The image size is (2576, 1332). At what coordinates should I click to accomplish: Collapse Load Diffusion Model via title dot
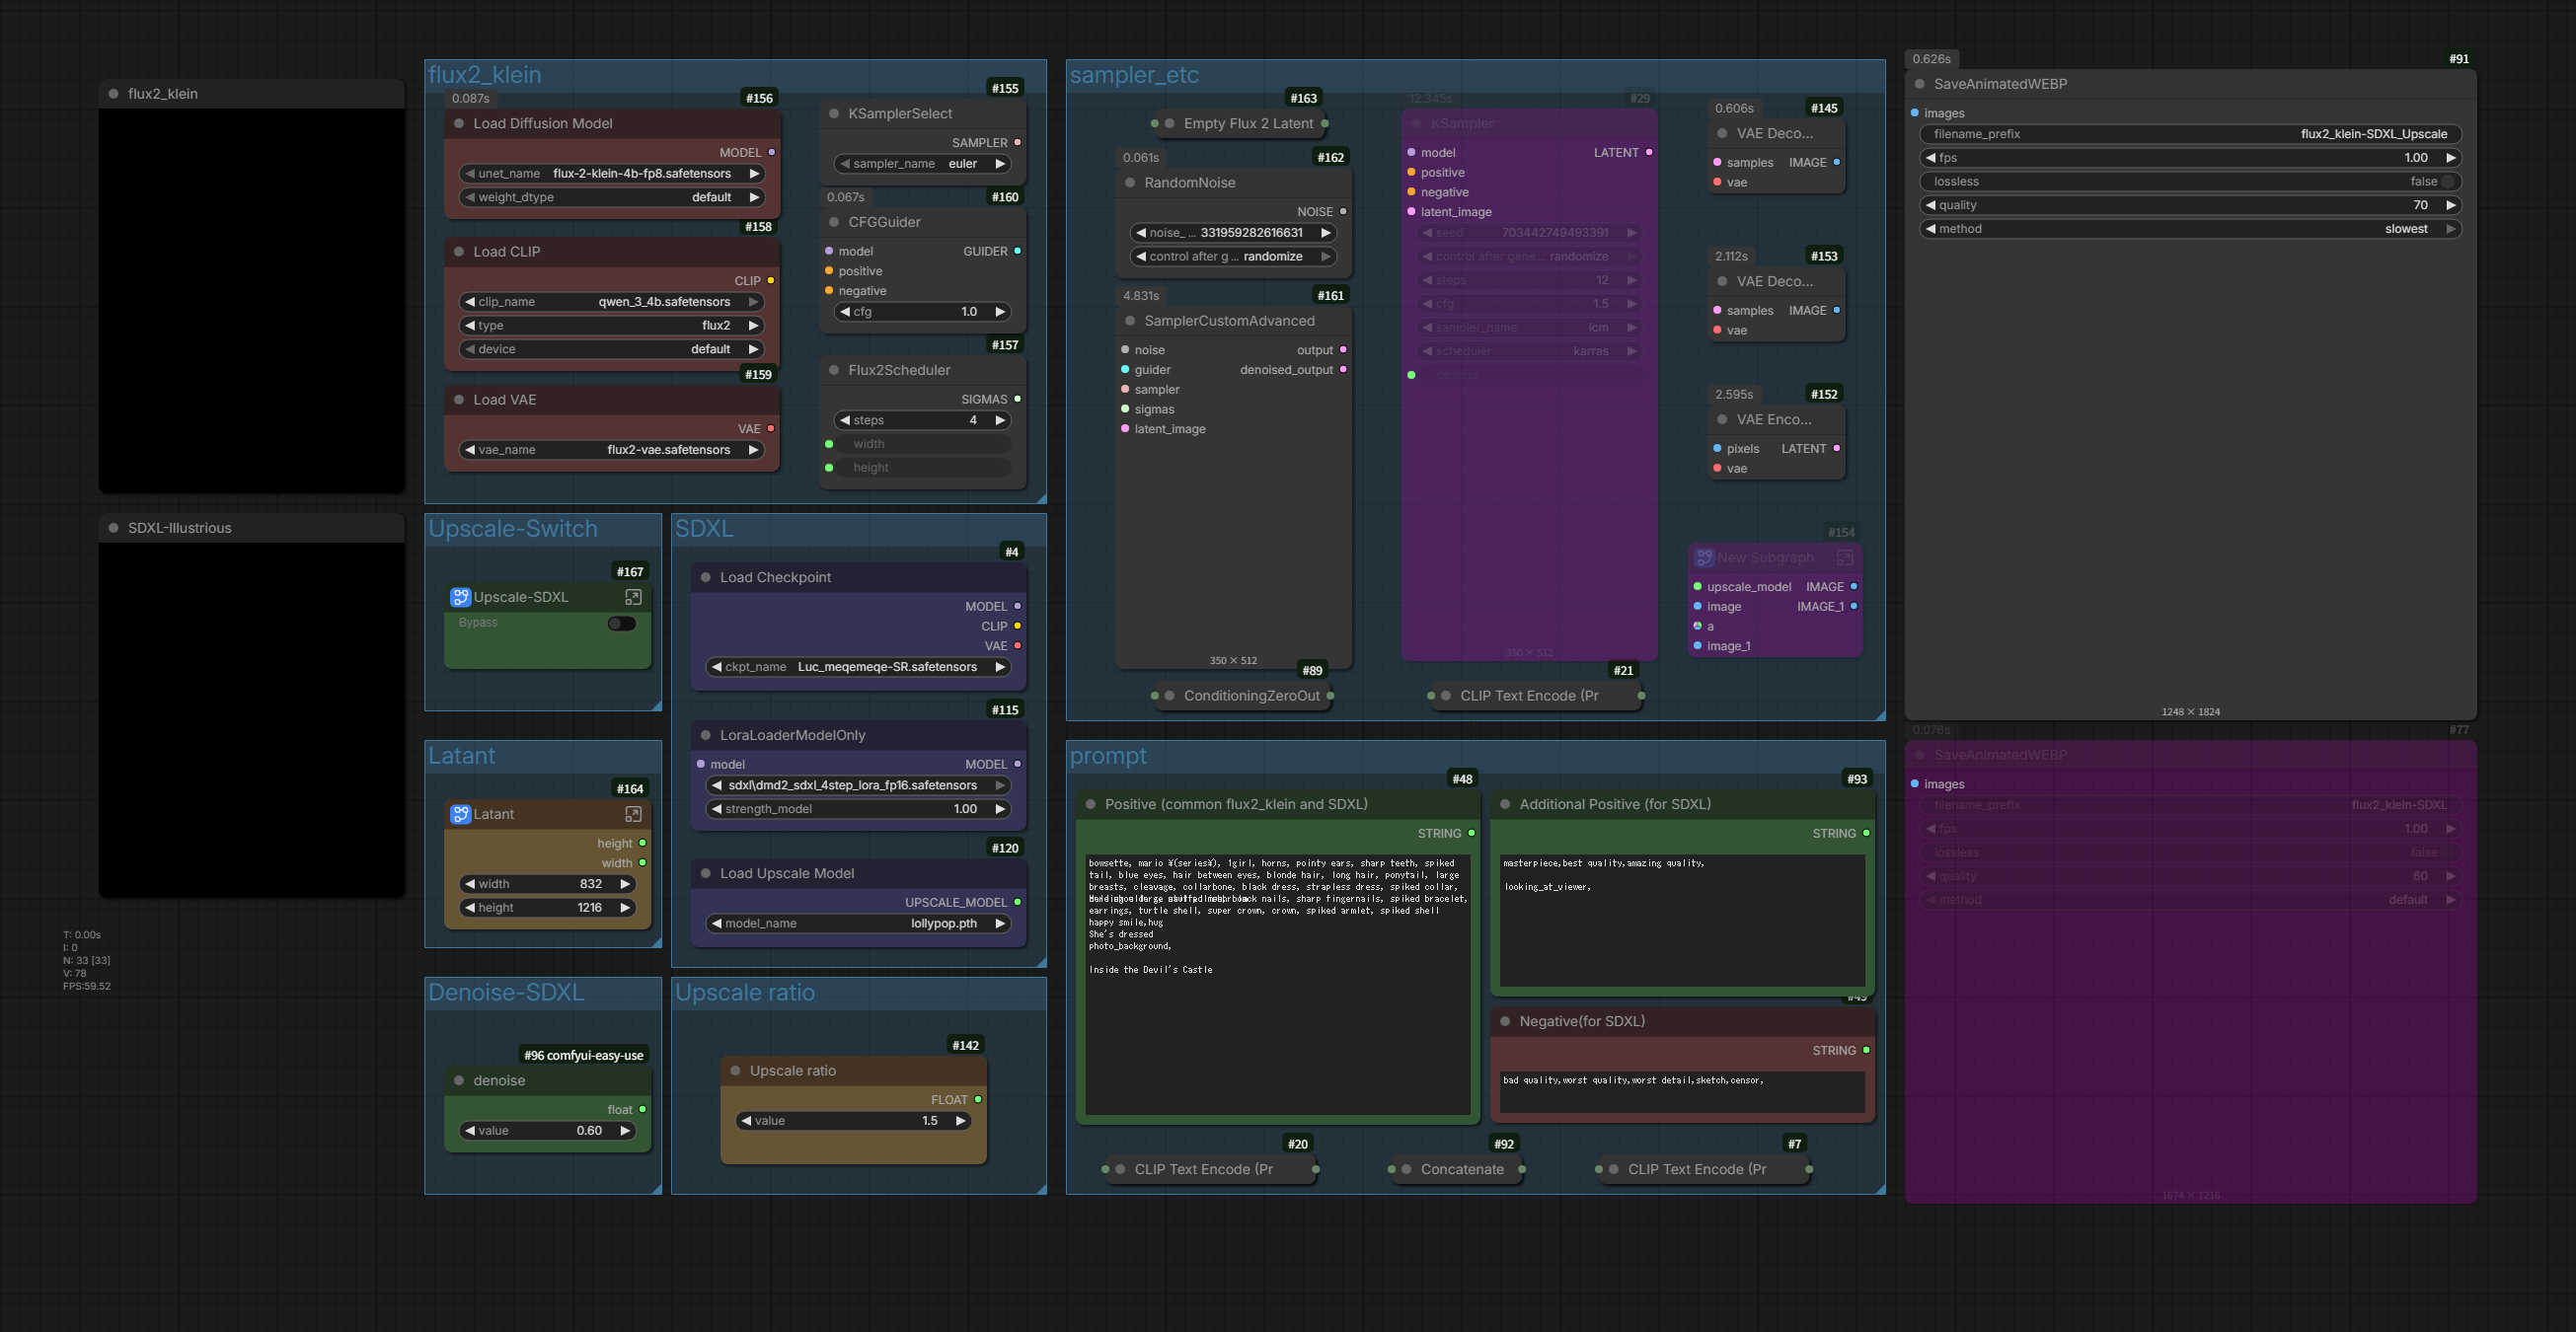click(x=459, y=124)
